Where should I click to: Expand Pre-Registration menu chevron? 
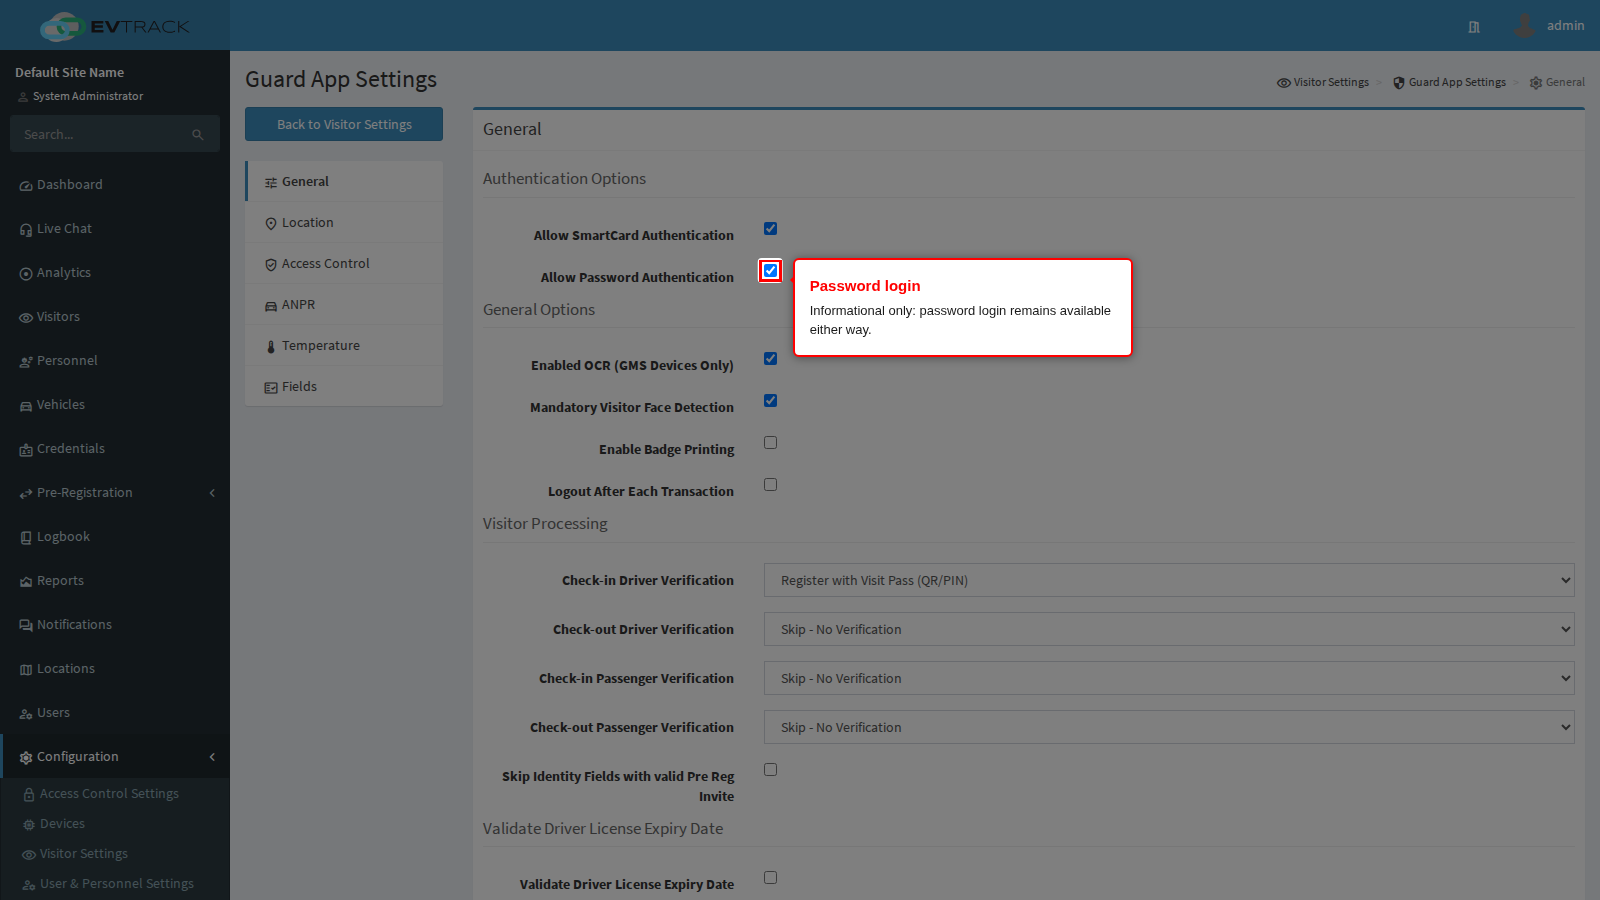[212, 493]
